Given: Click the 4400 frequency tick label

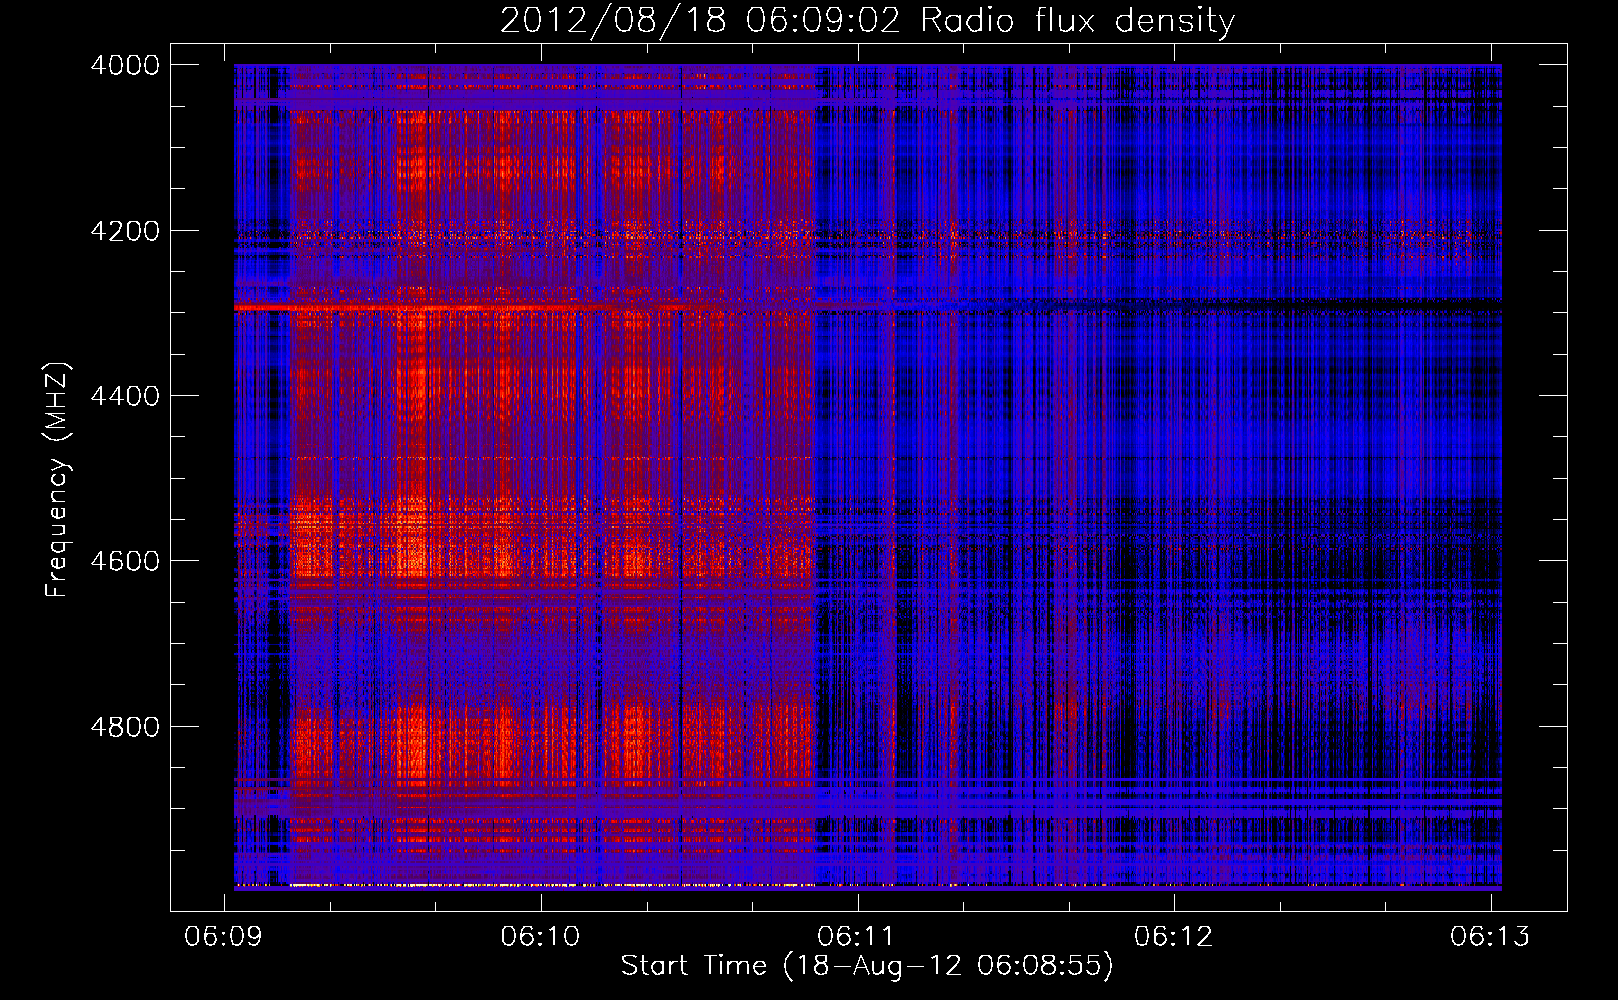Looking at the screenshot, I should [125, 396].
